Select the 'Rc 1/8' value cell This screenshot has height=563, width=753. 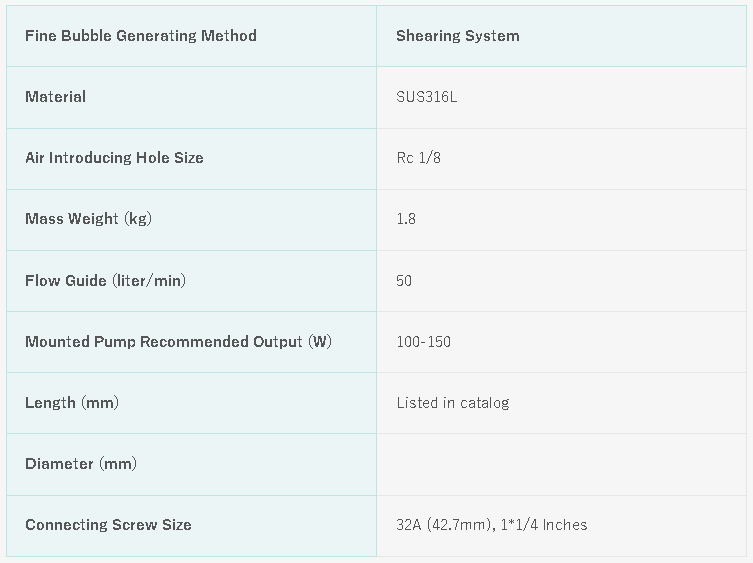[420, 158]
